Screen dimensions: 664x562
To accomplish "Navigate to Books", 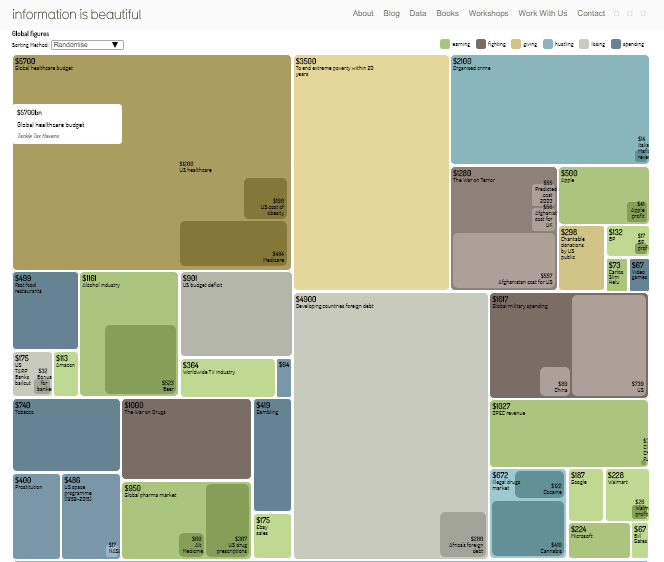I will pos(447,14).
